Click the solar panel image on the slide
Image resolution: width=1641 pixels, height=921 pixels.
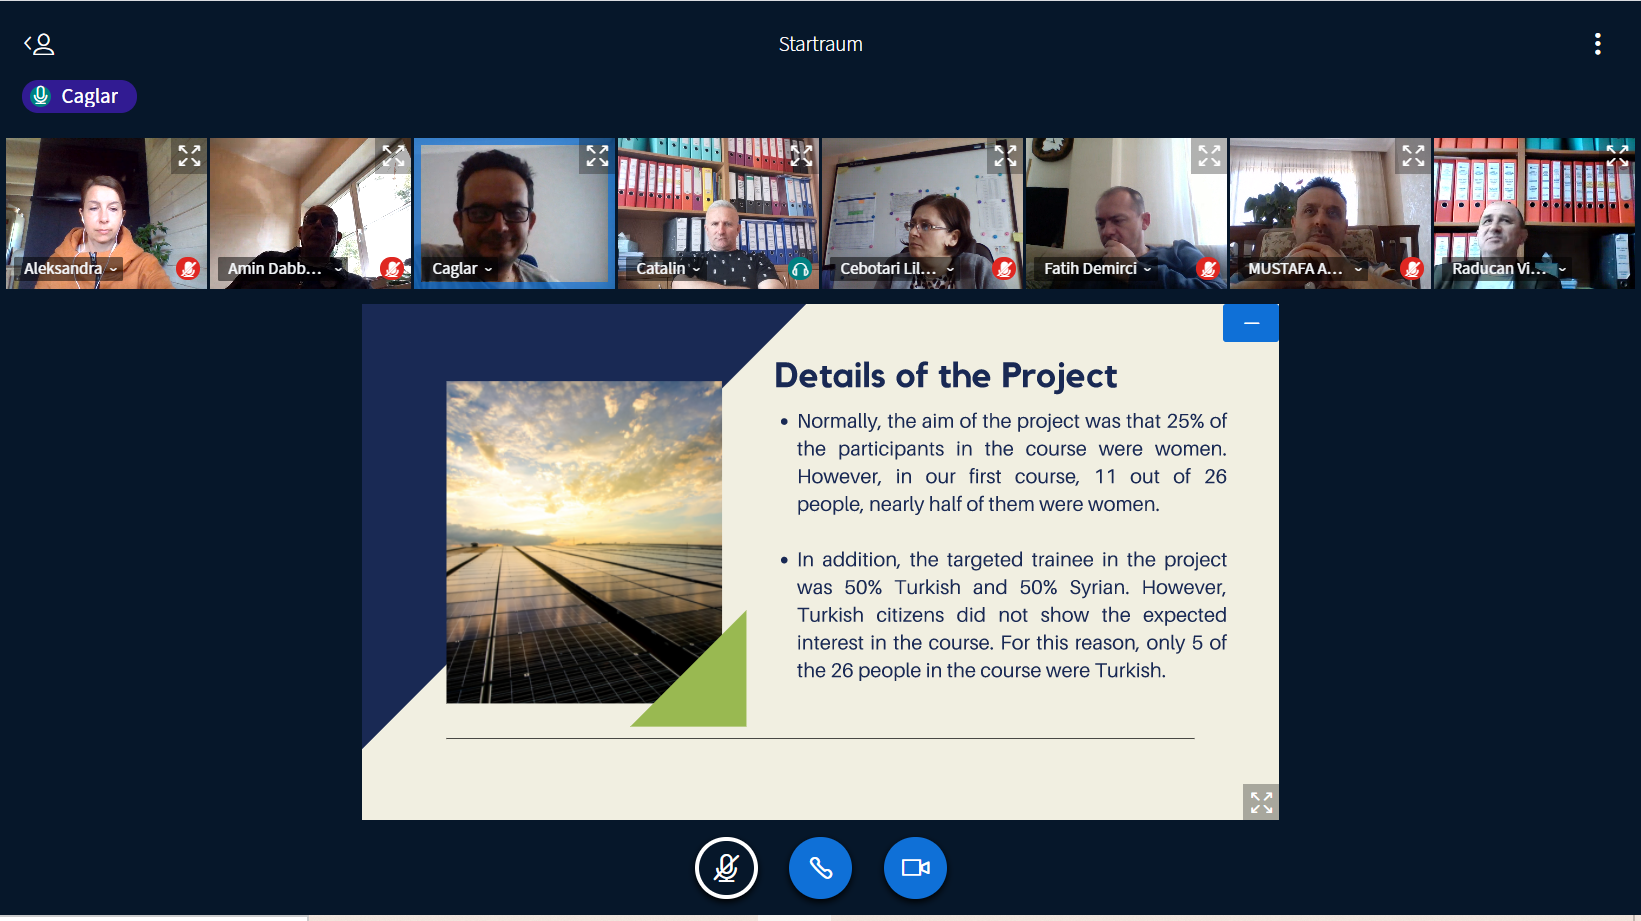point(584,542)
